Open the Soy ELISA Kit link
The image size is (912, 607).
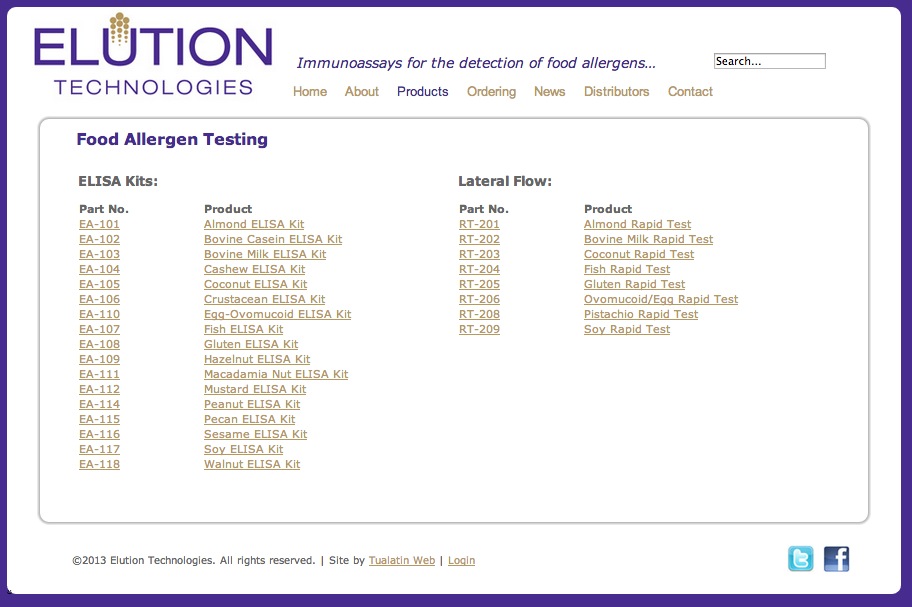(x=244, y=449)
